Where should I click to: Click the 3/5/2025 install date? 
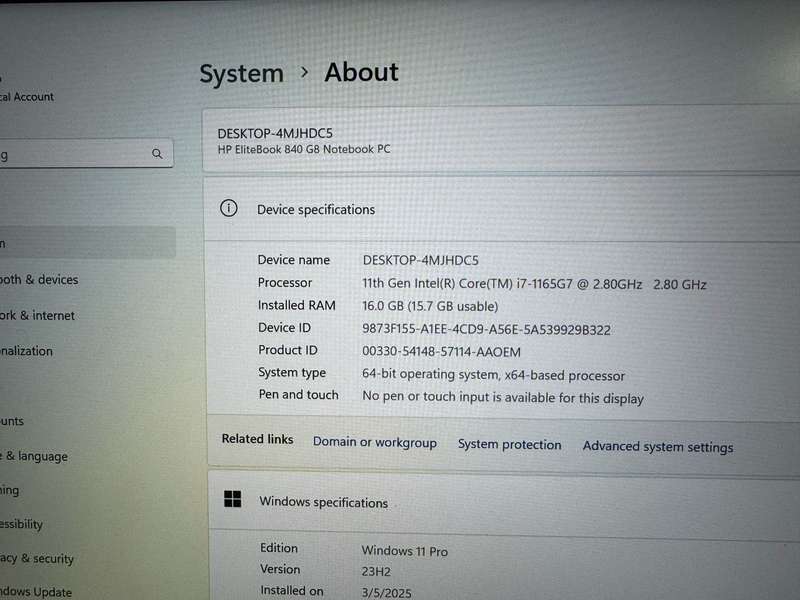click(386, 593)
